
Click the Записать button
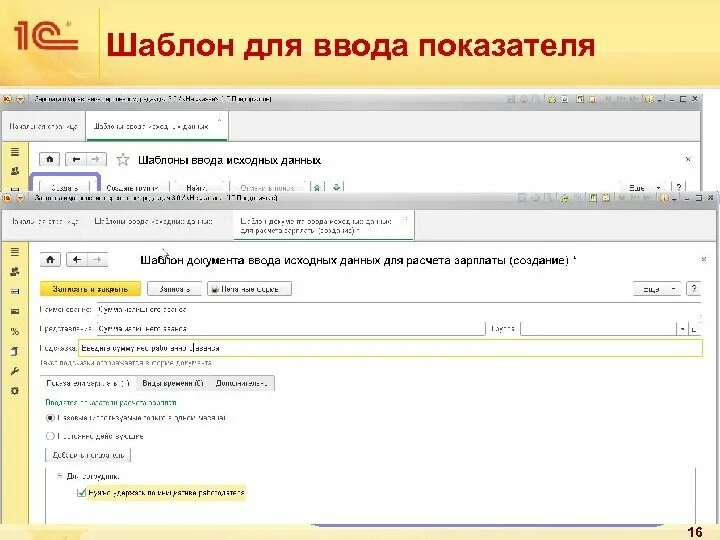174,289
